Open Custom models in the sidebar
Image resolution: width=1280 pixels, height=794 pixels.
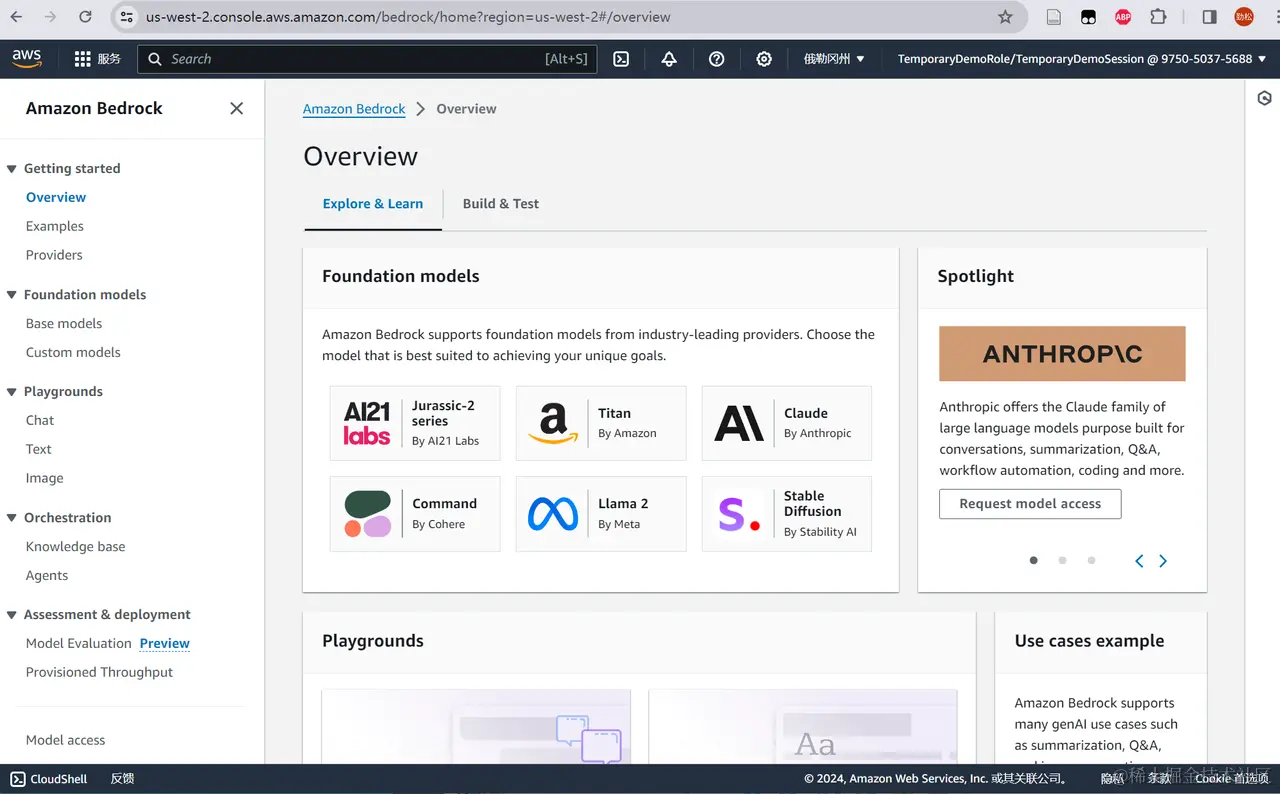73,352
